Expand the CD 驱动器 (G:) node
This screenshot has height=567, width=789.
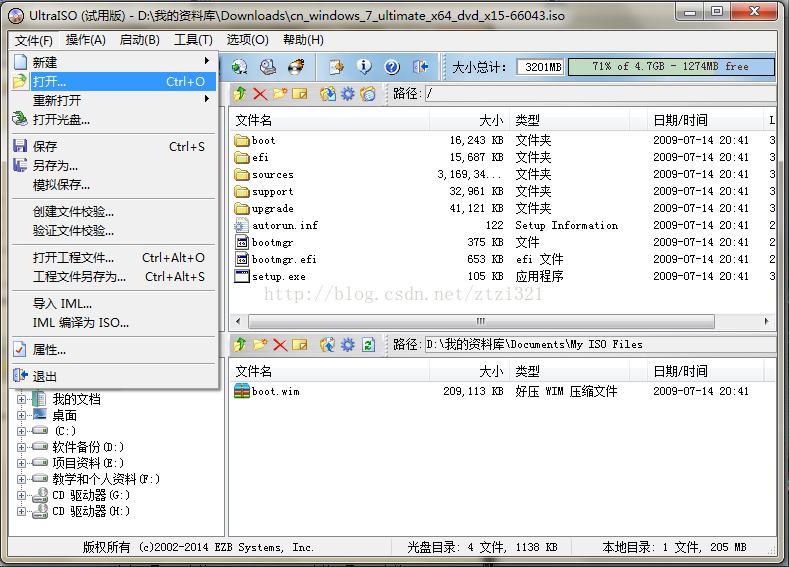click(21, 496)
